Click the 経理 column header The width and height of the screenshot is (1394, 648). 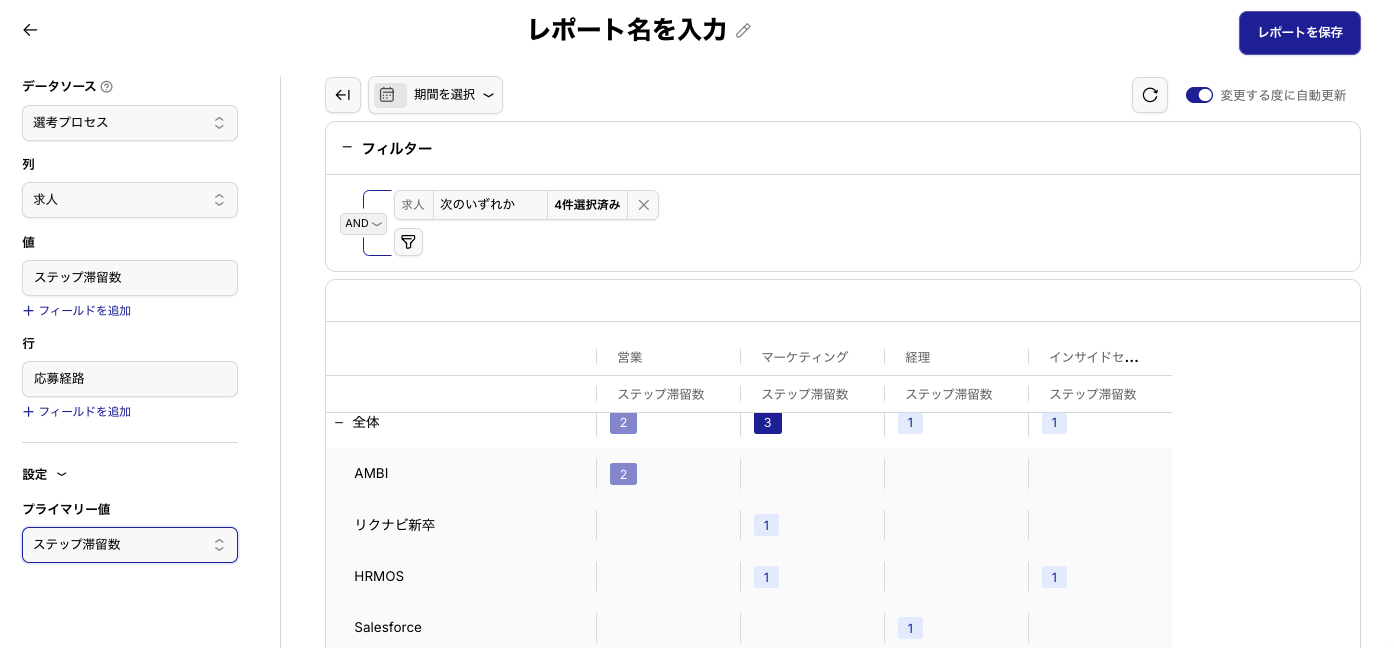tap(918, 357)
